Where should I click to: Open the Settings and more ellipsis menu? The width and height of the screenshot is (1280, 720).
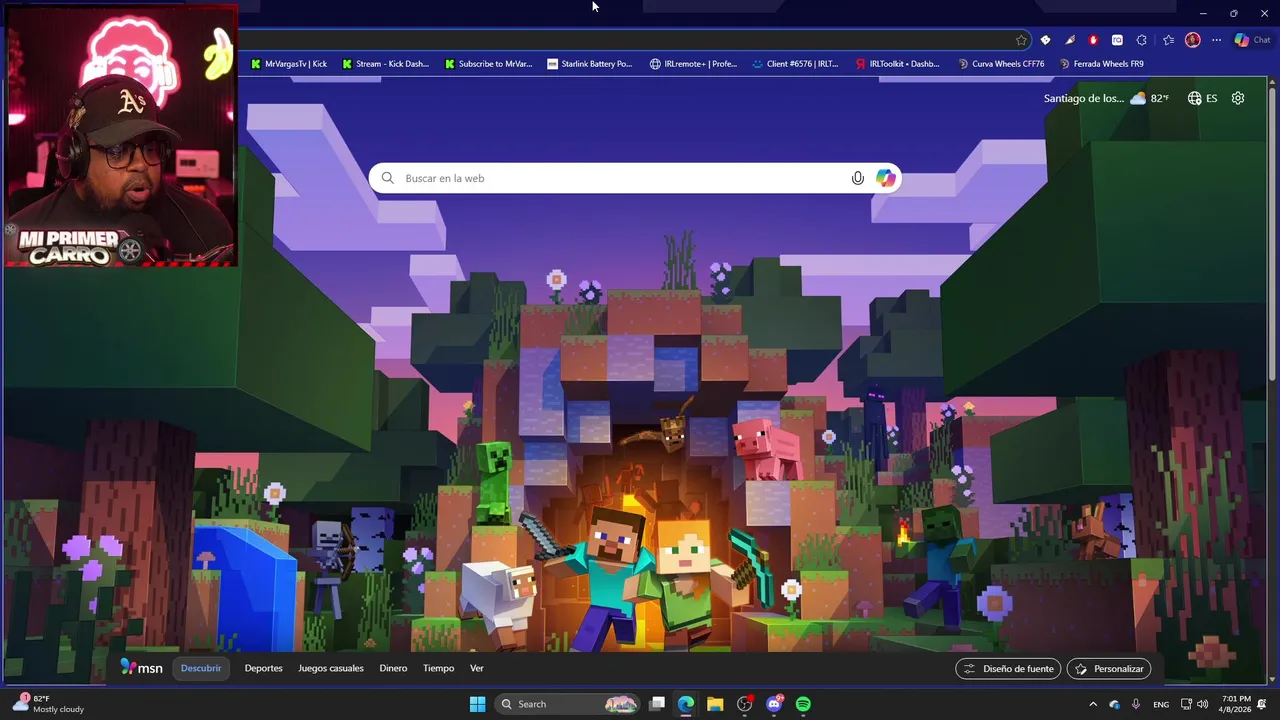coord(1216,40)
